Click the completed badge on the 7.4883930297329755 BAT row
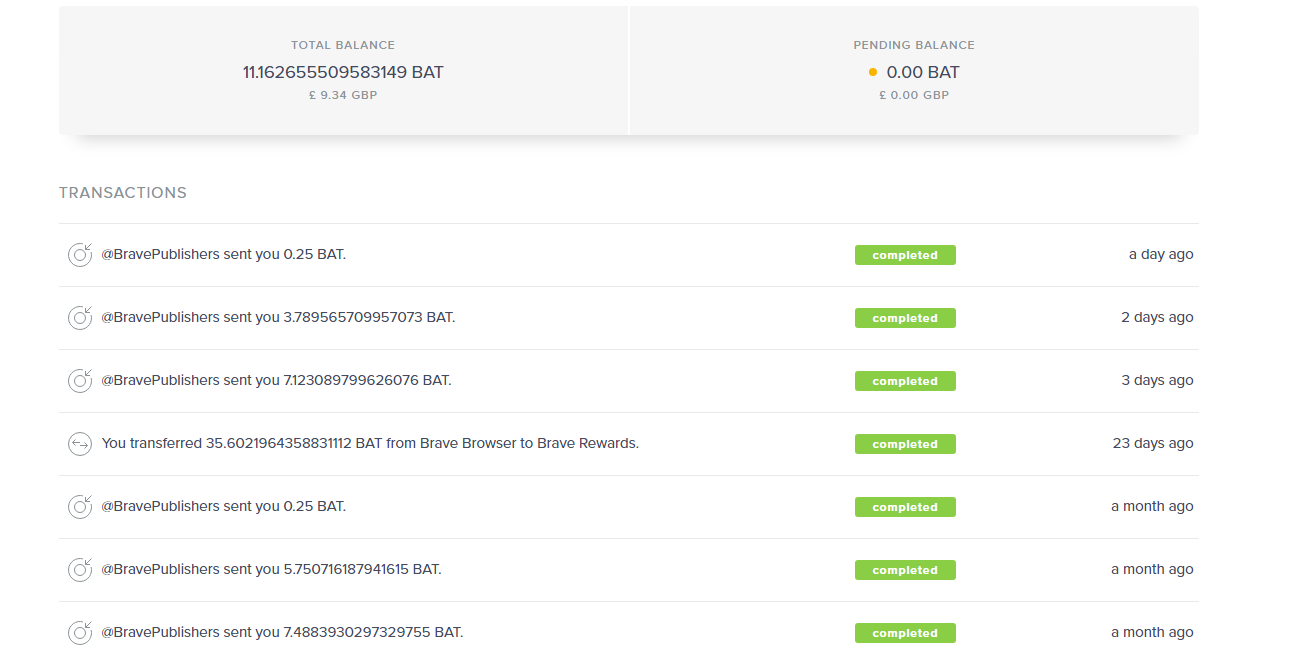This screenshot has height=655, width=1293. click(905, 633)
